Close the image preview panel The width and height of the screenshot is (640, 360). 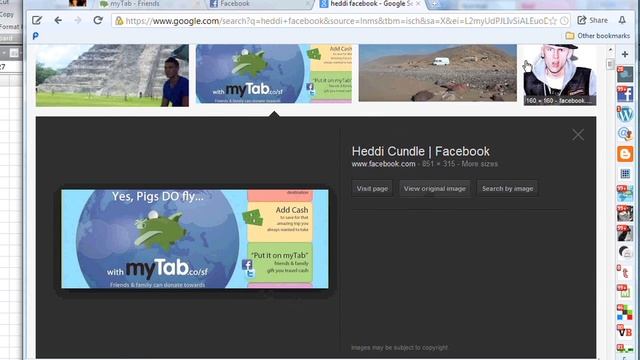(578, 135)
